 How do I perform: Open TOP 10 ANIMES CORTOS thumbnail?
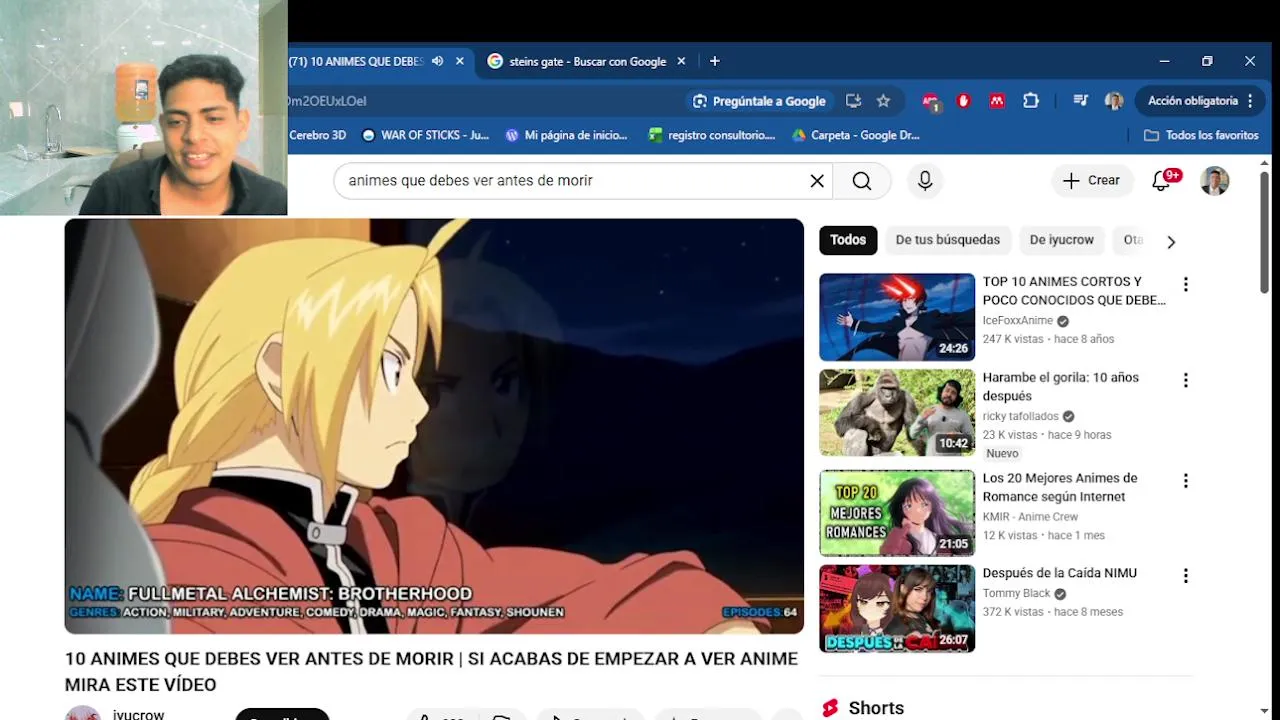pyautogui.click(x=897, y=317)
